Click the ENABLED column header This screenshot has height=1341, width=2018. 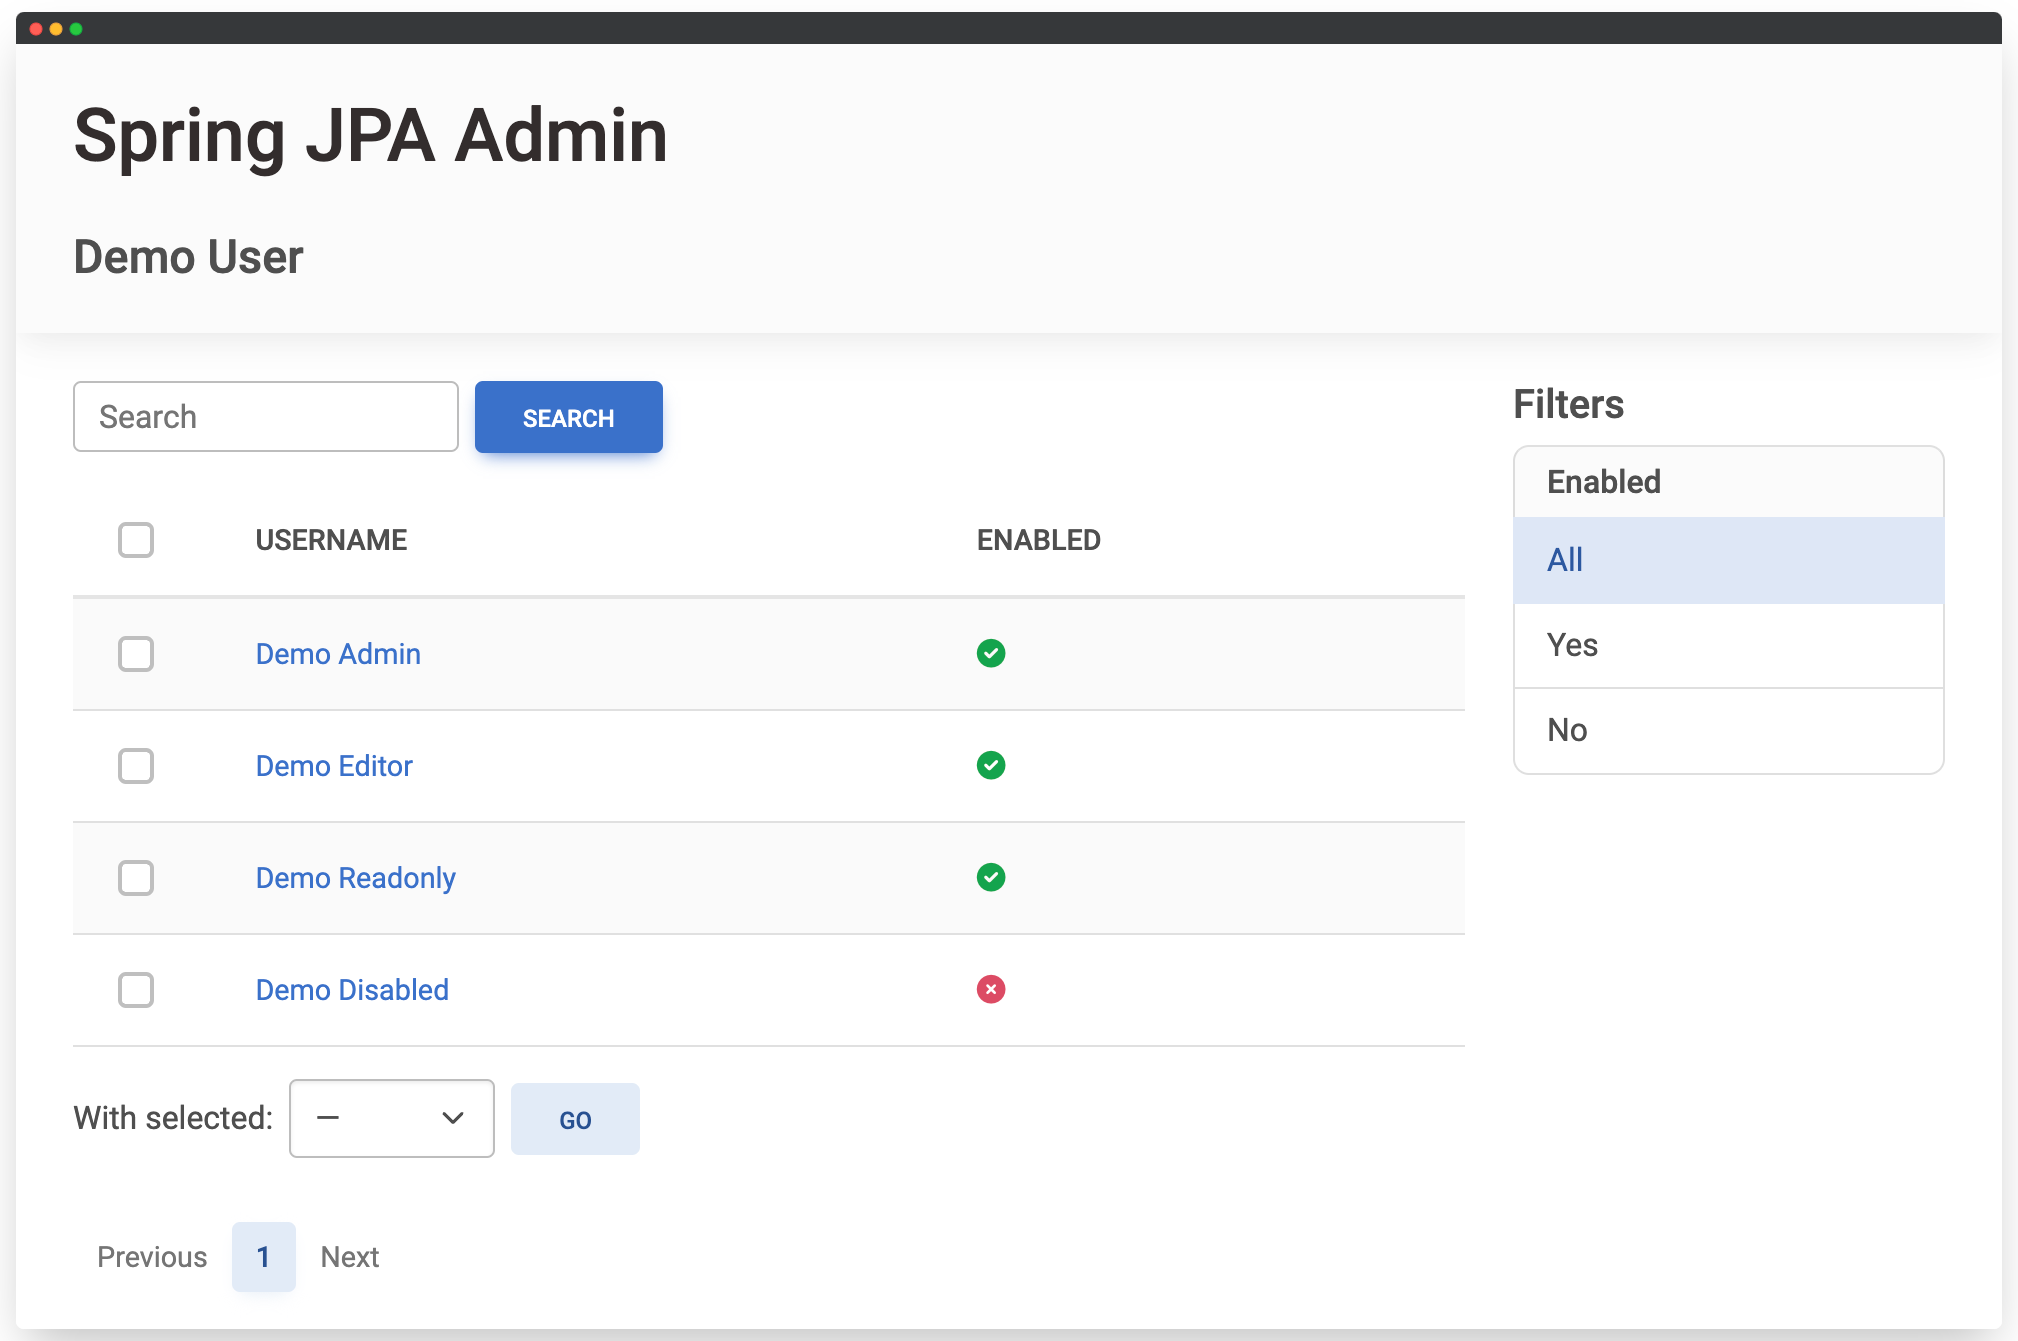(1039, 540)
